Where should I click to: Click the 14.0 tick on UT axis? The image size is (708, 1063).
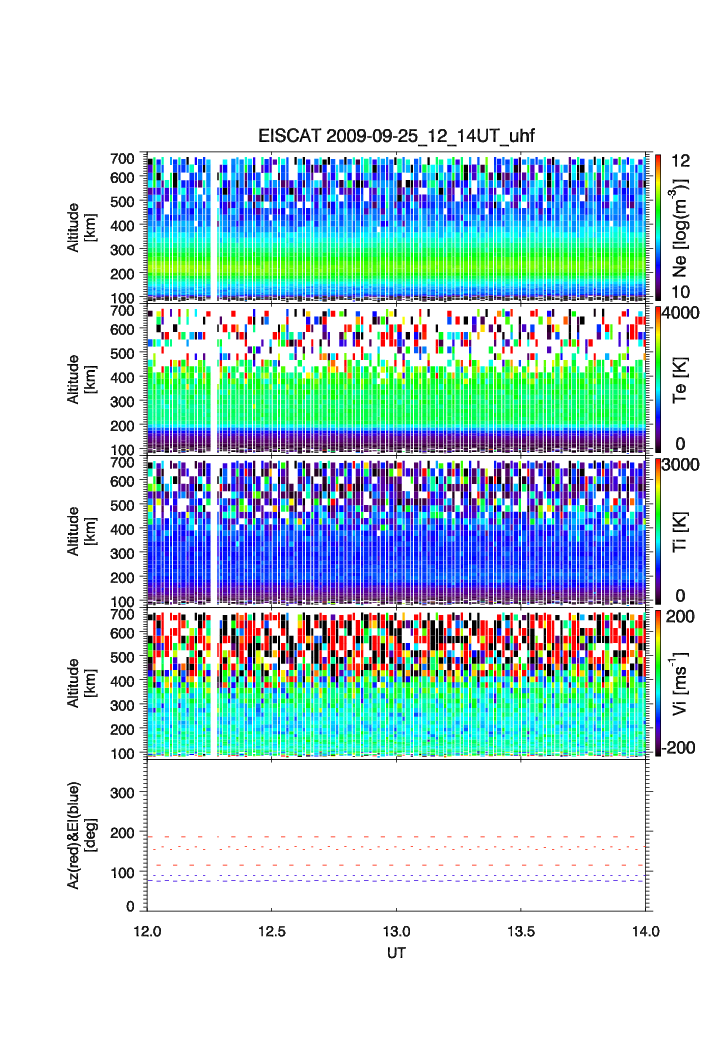(646, 931)
